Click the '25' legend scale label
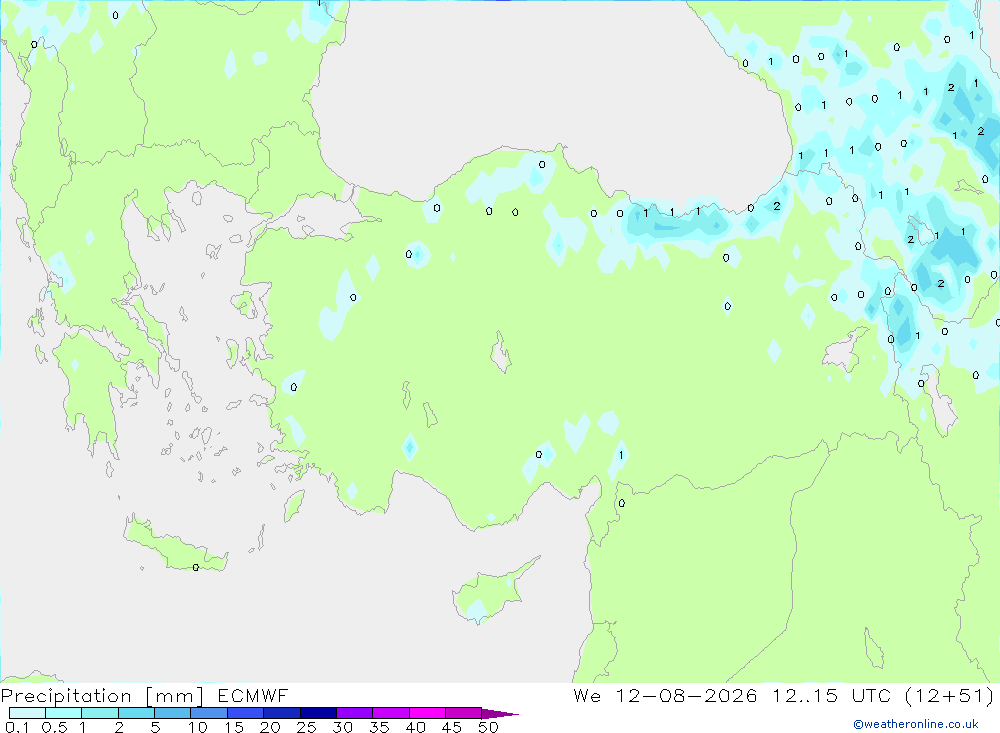The width and height of the screenshot is (1000, 733). [x=306, y=727]
